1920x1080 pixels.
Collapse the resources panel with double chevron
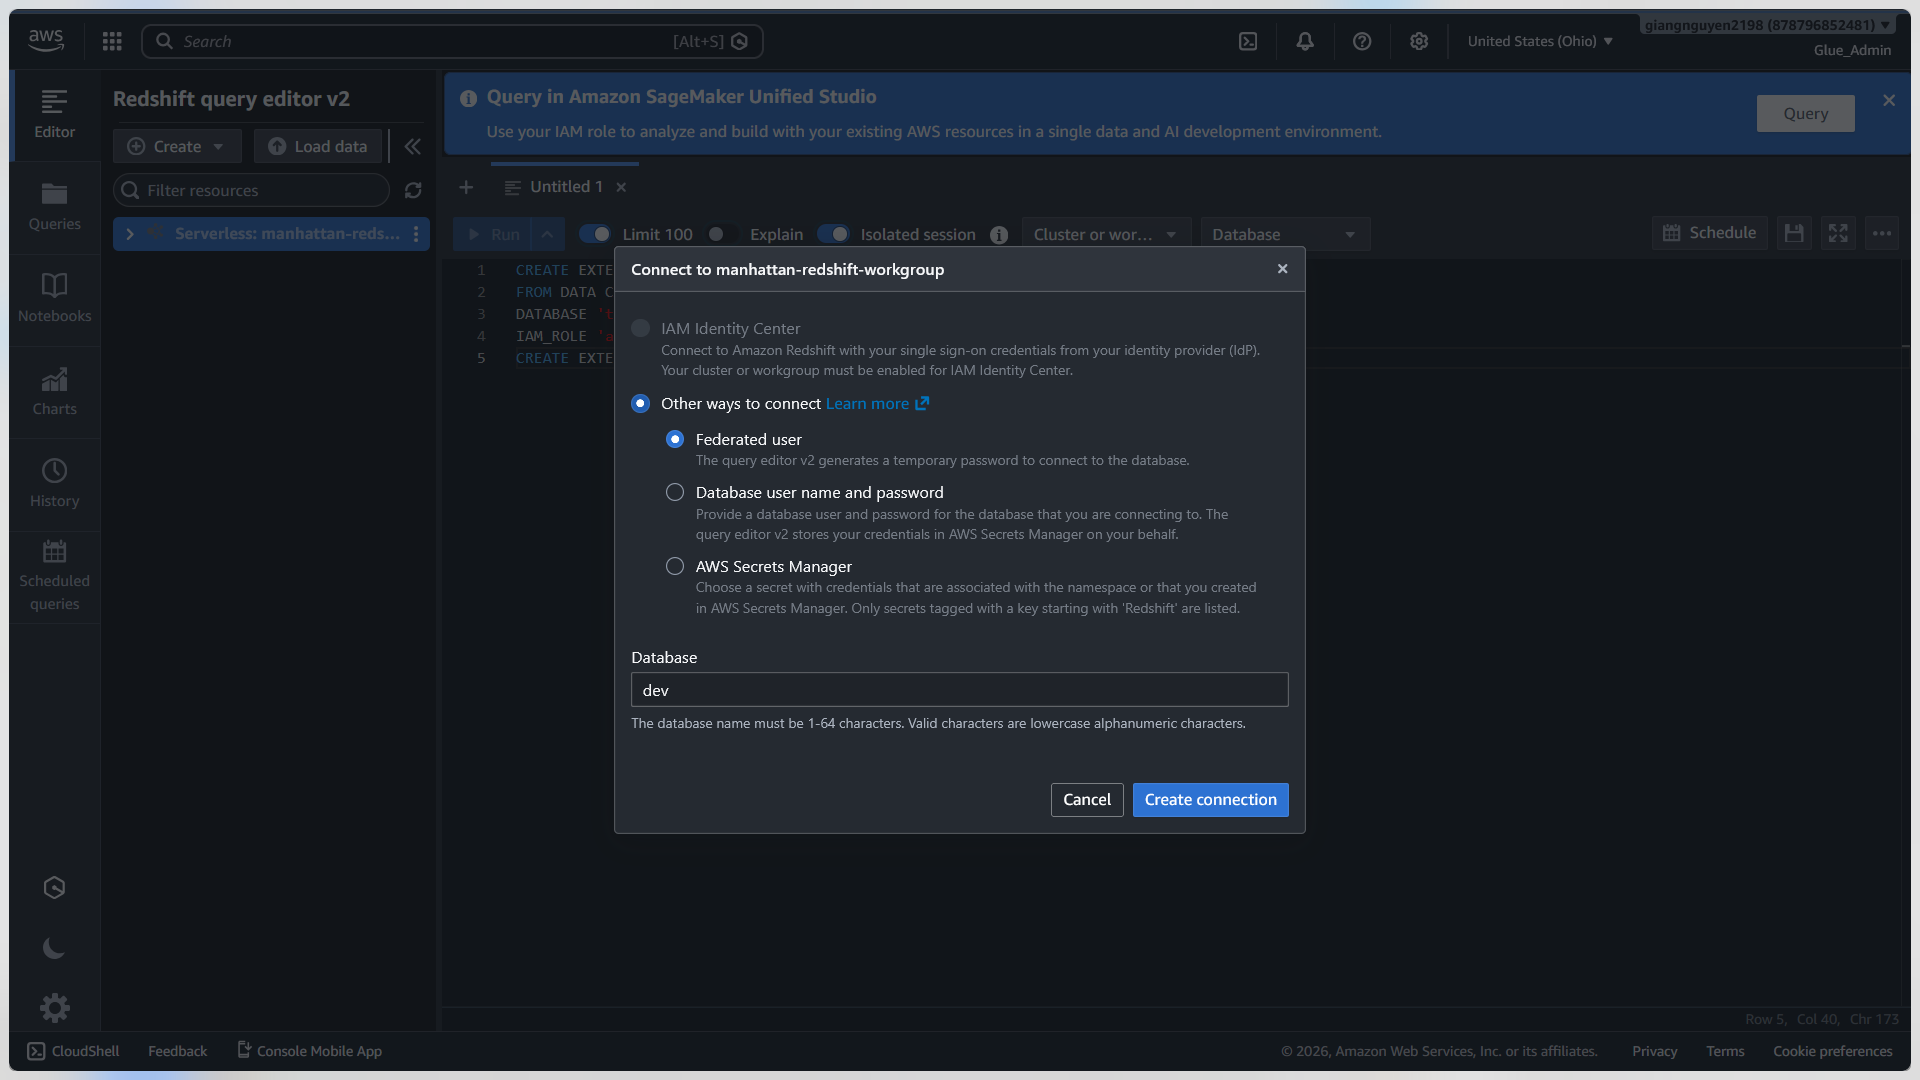[413, 146]
